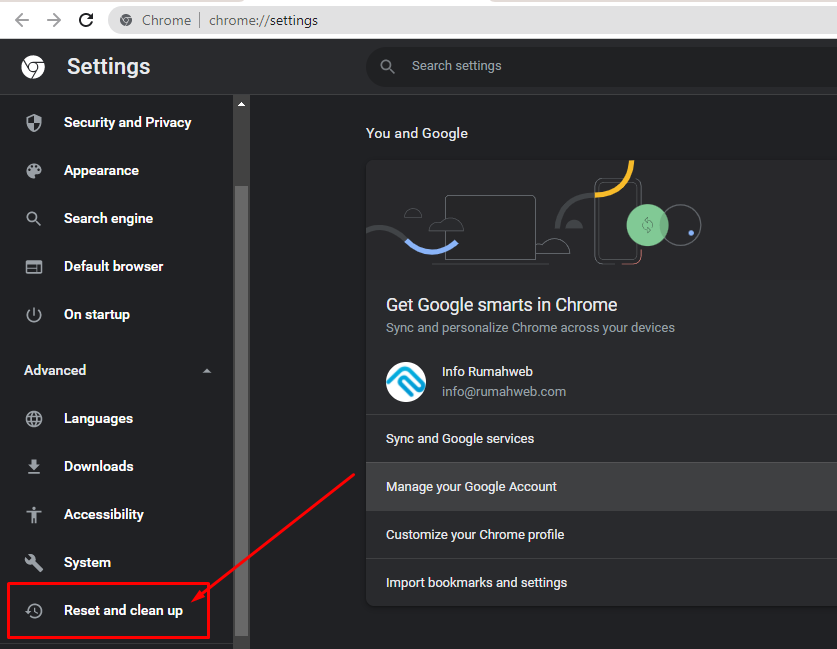Click the Languages globe icon

coord(34,419)
